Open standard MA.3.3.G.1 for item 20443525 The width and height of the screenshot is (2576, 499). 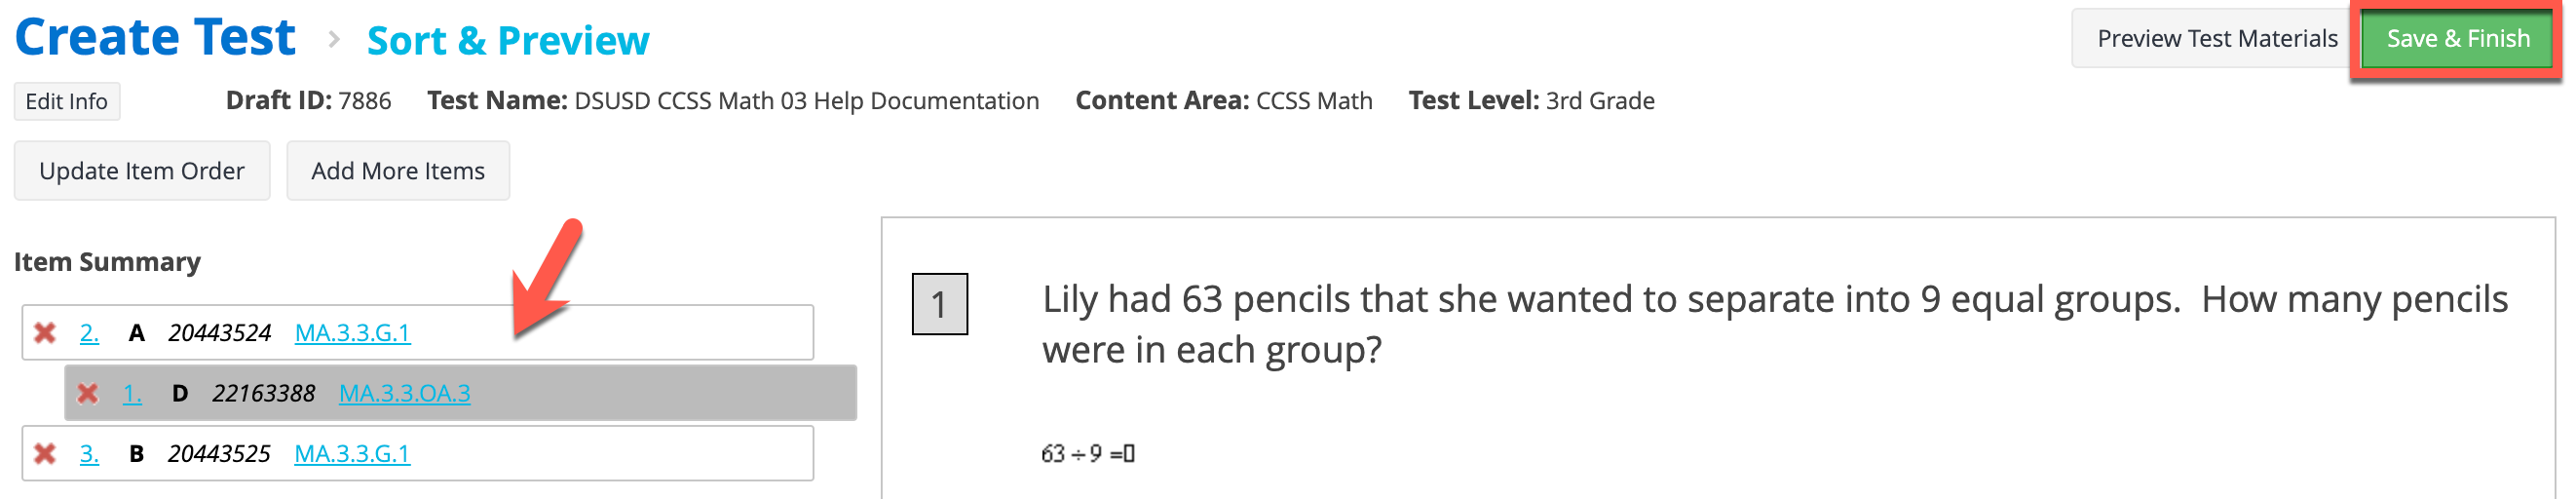pos(352,454)
